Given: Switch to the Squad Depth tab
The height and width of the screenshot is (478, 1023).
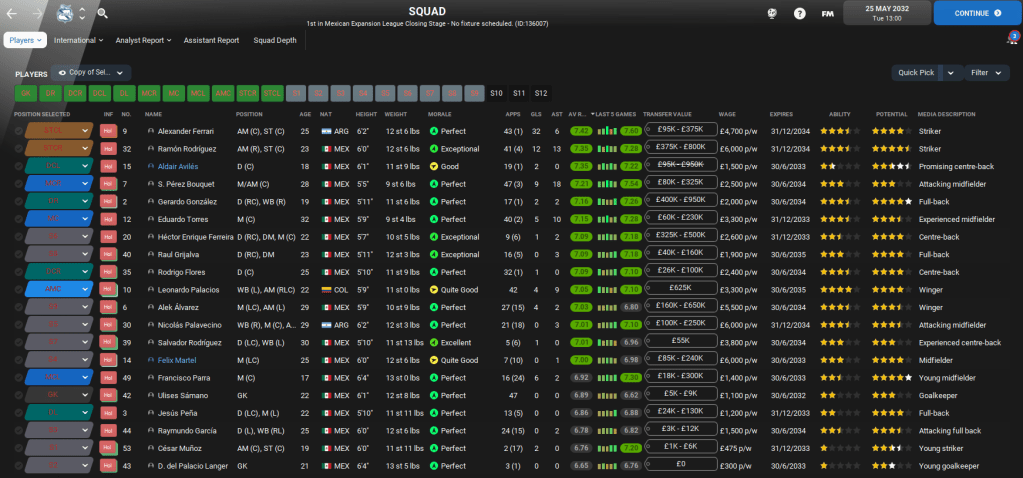Looking at the screenshot, I should click(x=274, y=41).
